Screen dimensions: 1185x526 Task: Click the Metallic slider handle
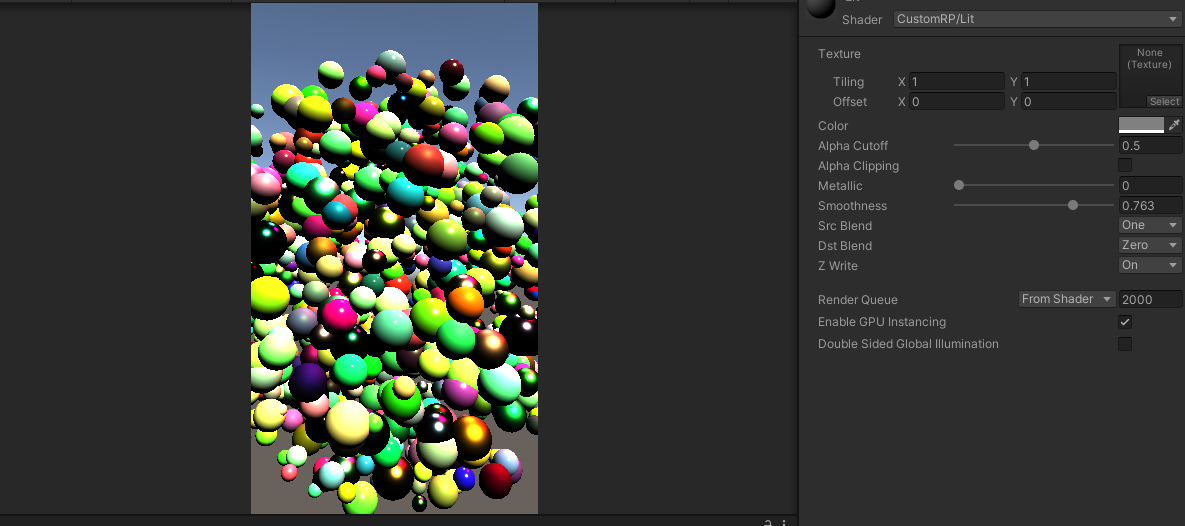pyautogui.click(x=959, y=185)
